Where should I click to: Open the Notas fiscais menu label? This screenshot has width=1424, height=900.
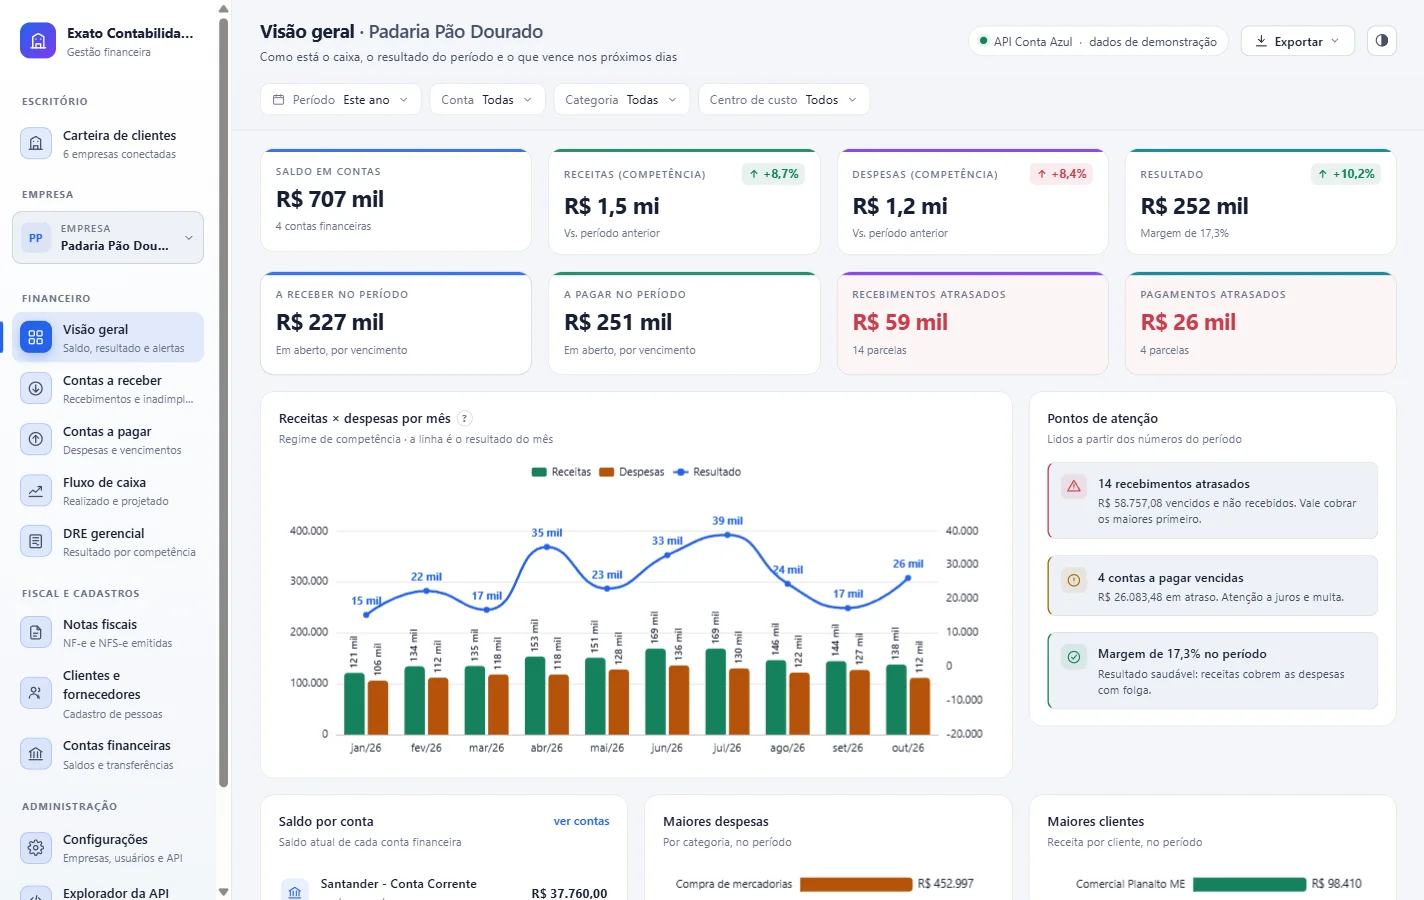(100, 625)
